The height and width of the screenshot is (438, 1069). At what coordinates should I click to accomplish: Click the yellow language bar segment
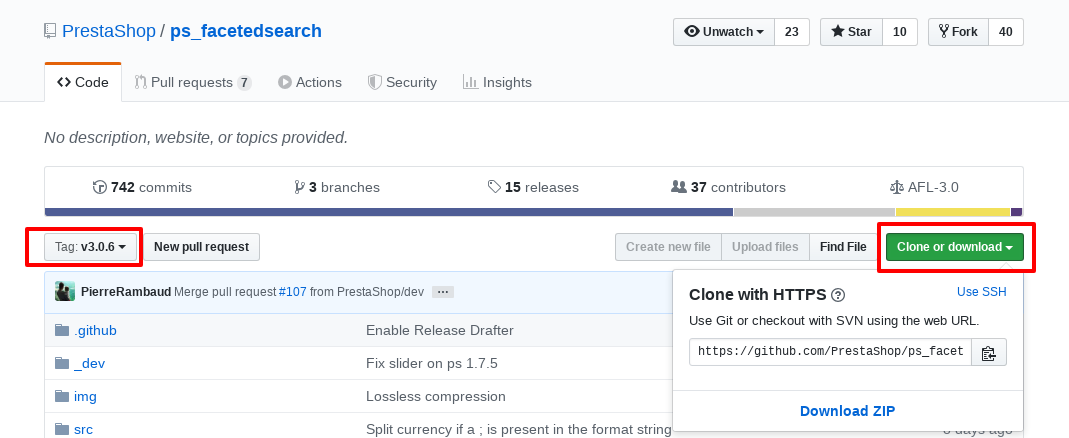[x=952, y=212]
